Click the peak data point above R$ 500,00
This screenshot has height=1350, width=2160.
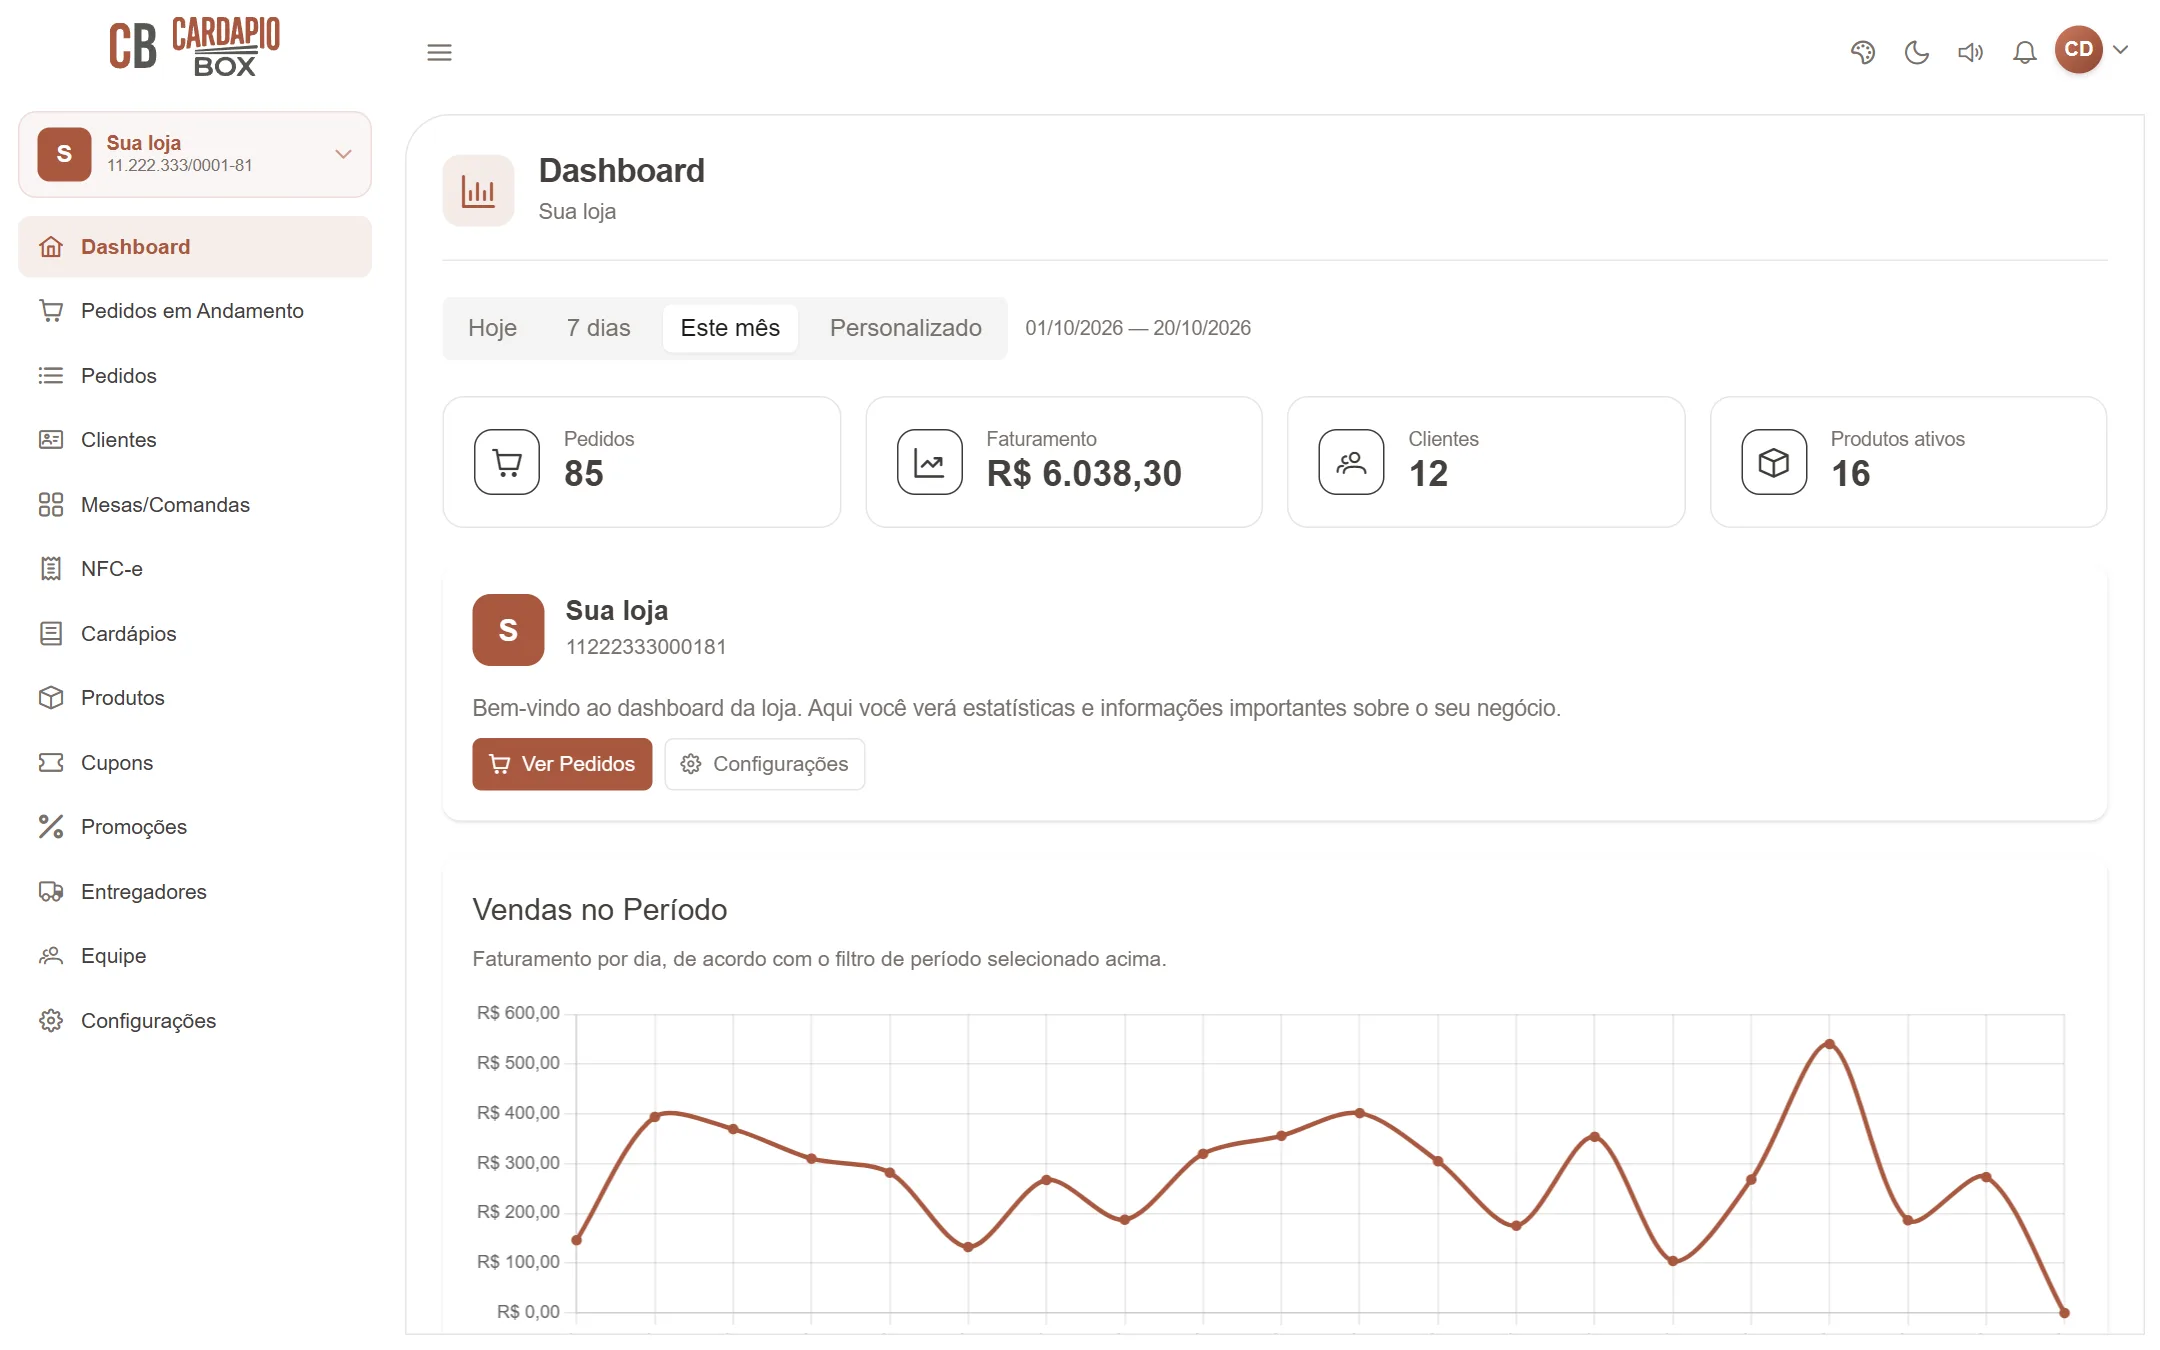tap(1829, 1044)
